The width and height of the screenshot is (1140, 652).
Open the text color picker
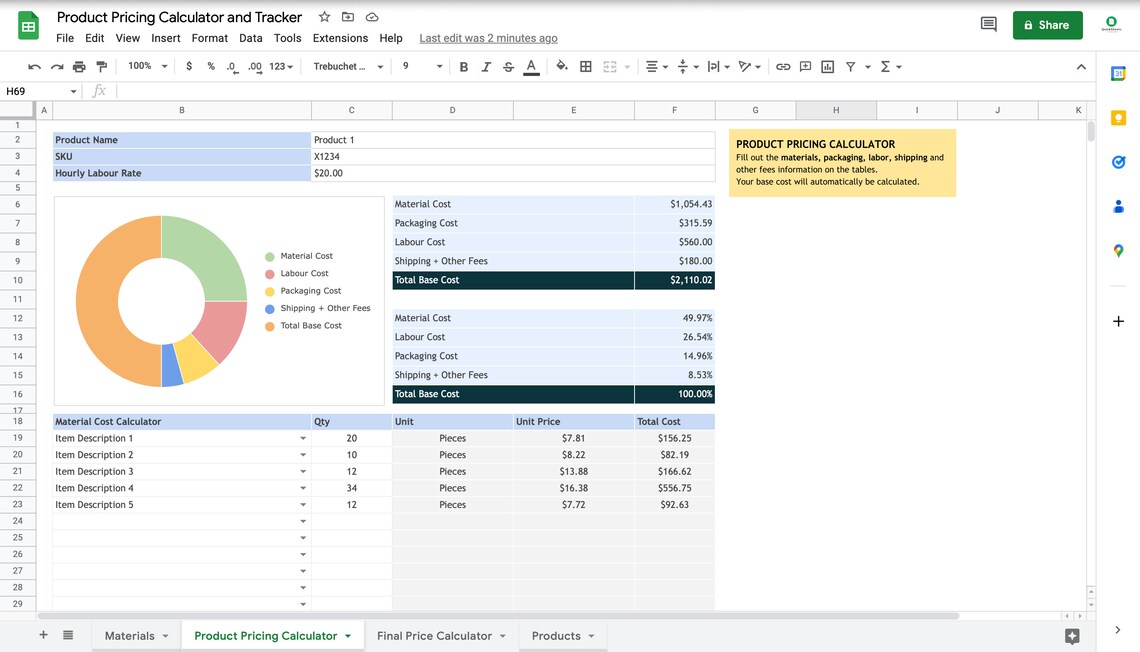point(530,66)
